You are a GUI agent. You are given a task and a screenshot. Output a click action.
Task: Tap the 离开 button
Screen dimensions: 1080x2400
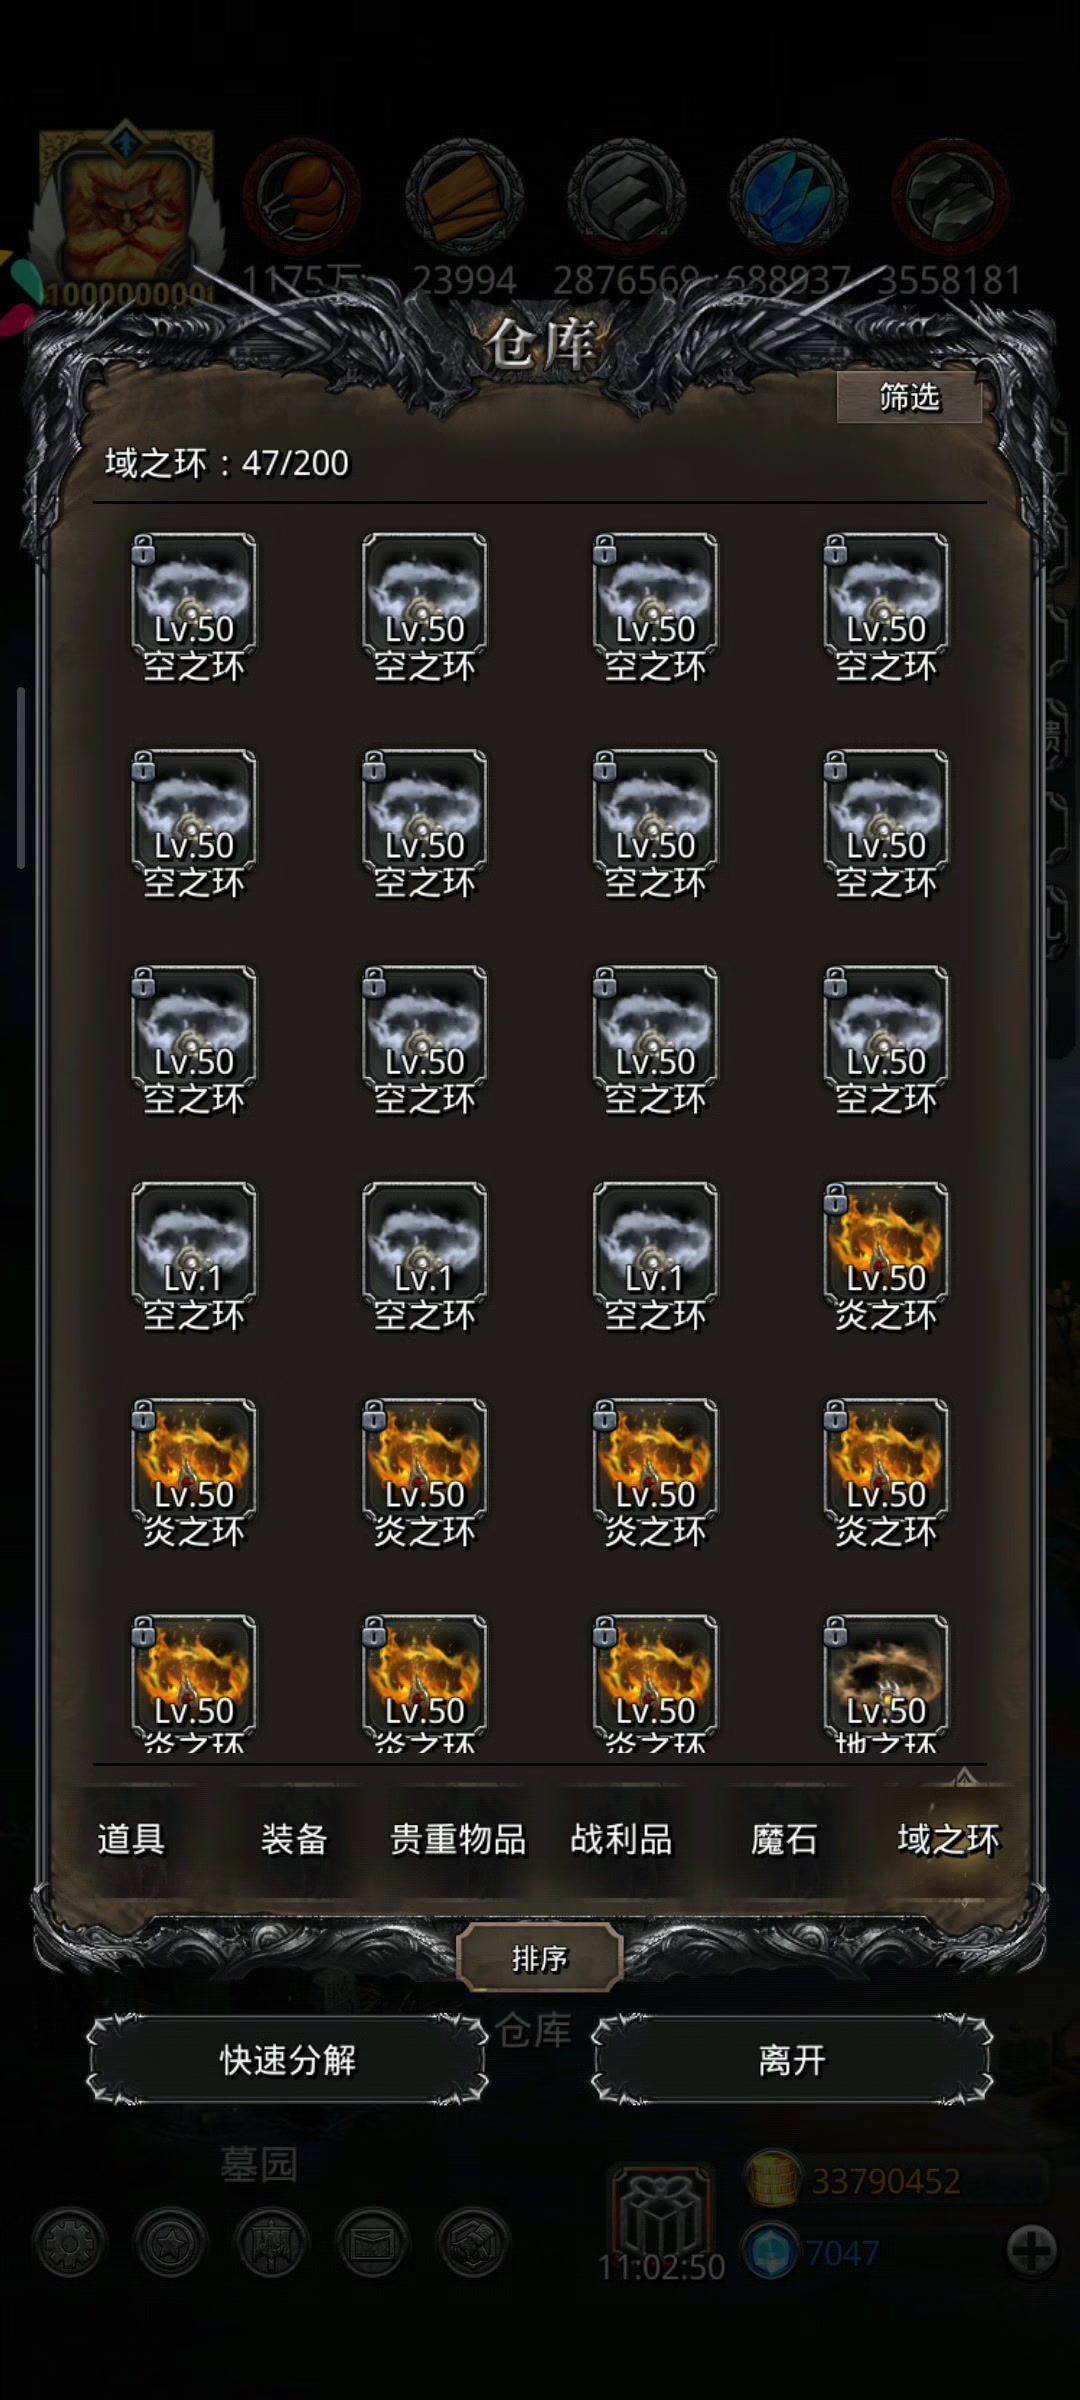792,2060
